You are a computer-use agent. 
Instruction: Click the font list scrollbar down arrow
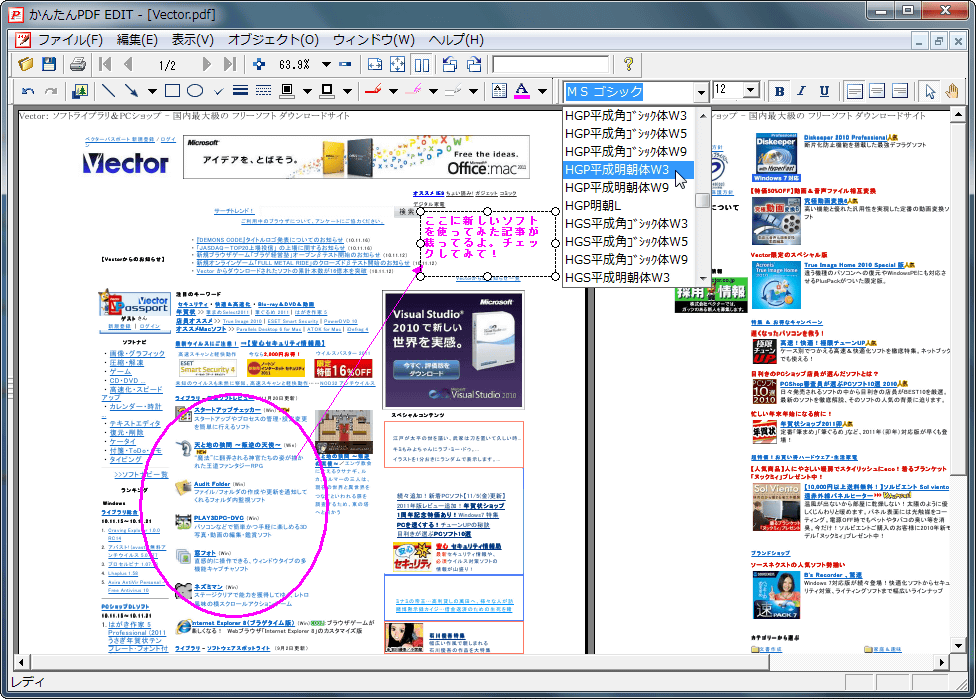703,278
